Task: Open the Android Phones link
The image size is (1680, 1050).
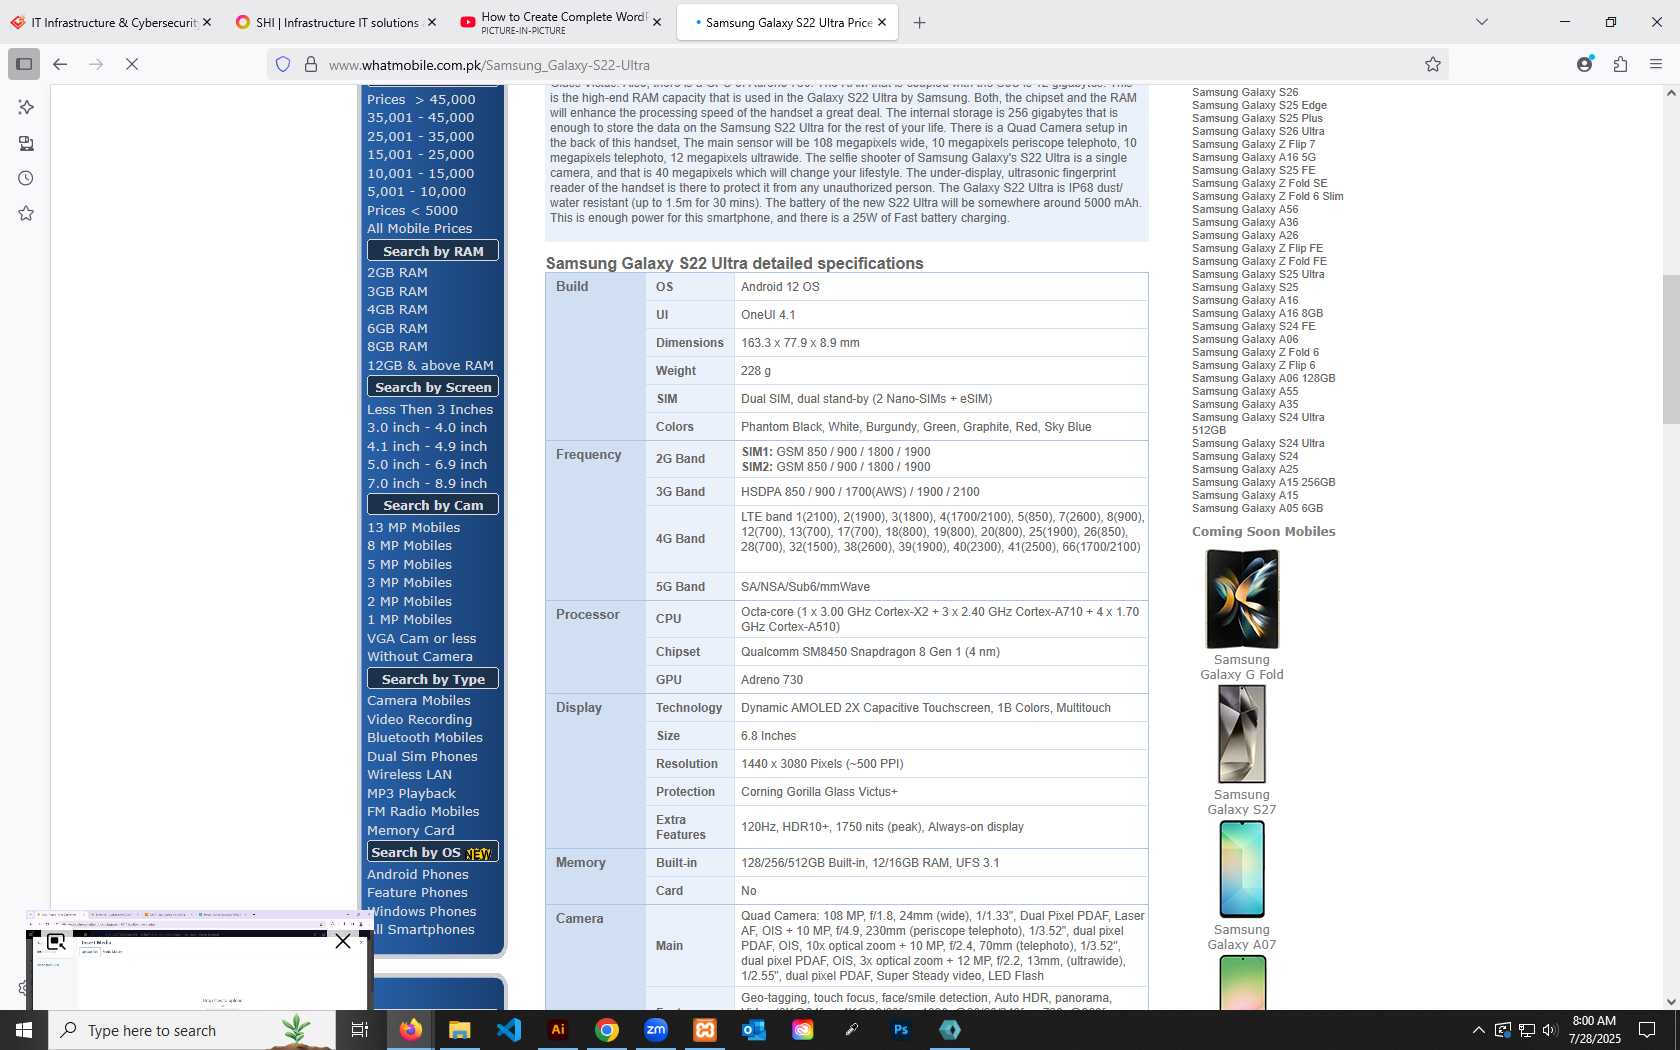Action: point(417,874)
